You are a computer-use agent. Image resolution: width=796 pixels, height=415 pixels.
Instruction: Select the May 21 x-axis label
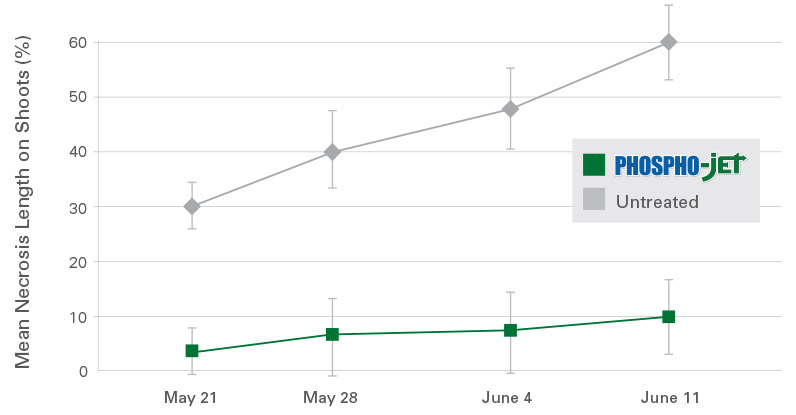point(190,397)
